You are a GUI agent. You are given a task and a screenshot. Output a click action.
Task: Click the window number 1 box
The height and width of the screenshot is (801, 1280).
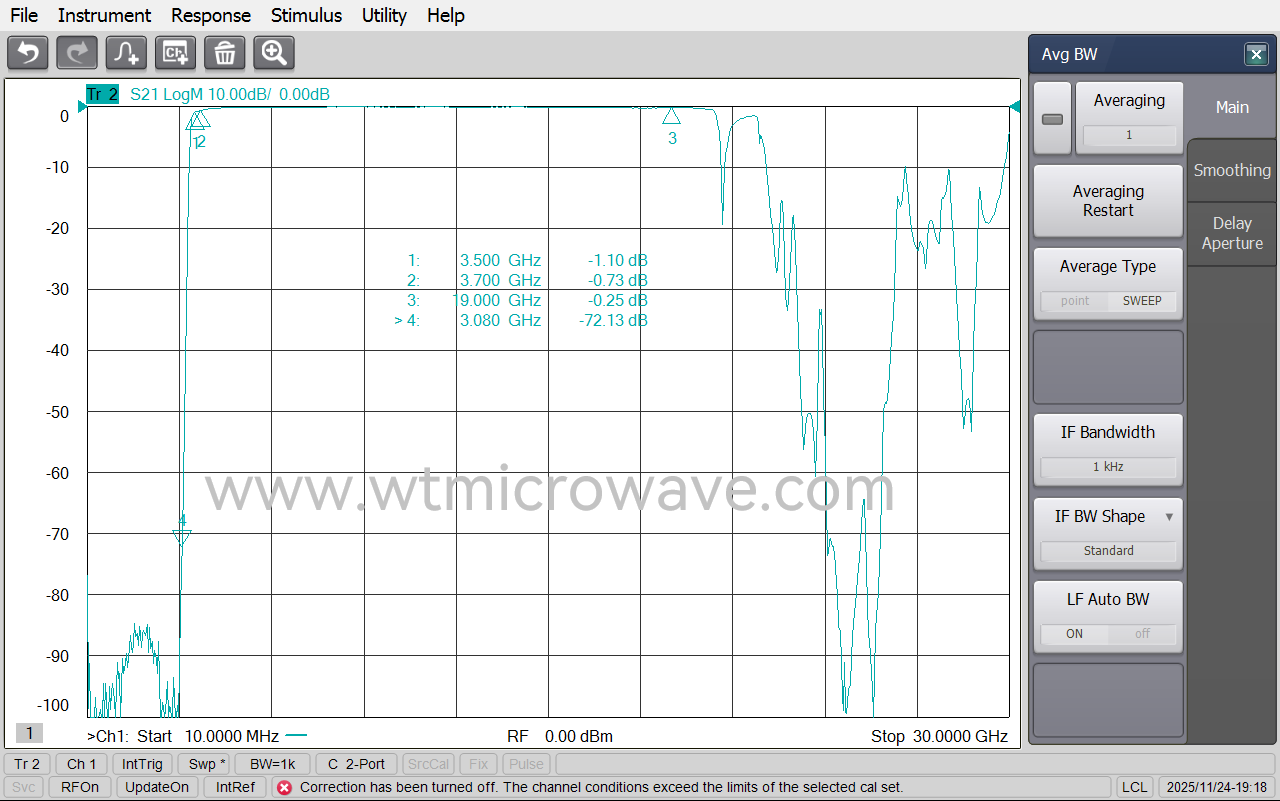click(29, 734)
